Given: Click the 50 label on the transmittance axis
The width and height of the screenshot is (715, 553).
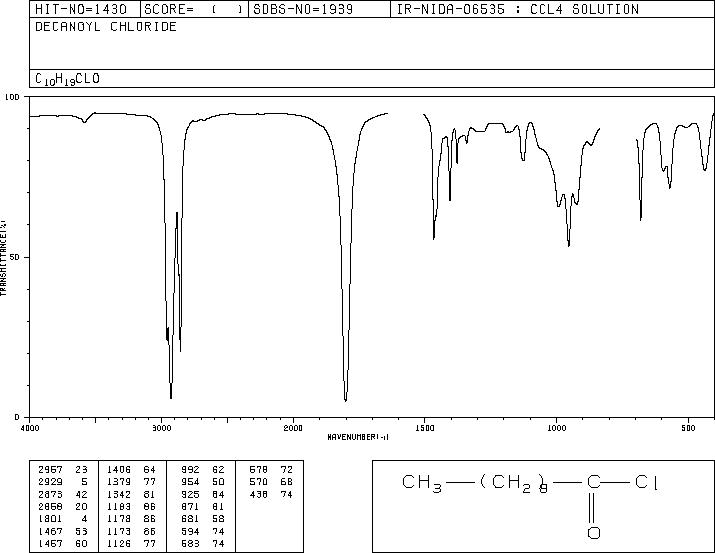Looking at the screenshot, I should click(x=15, y=257).
